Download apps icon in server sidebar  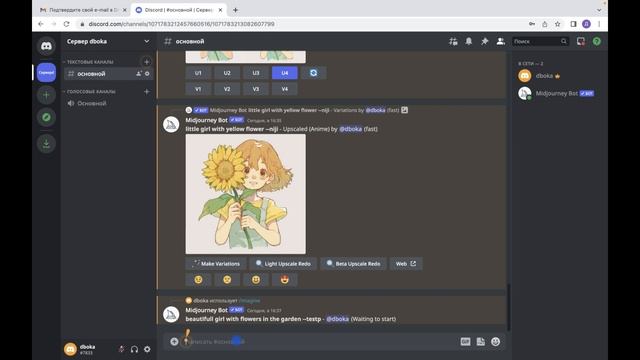46,144
